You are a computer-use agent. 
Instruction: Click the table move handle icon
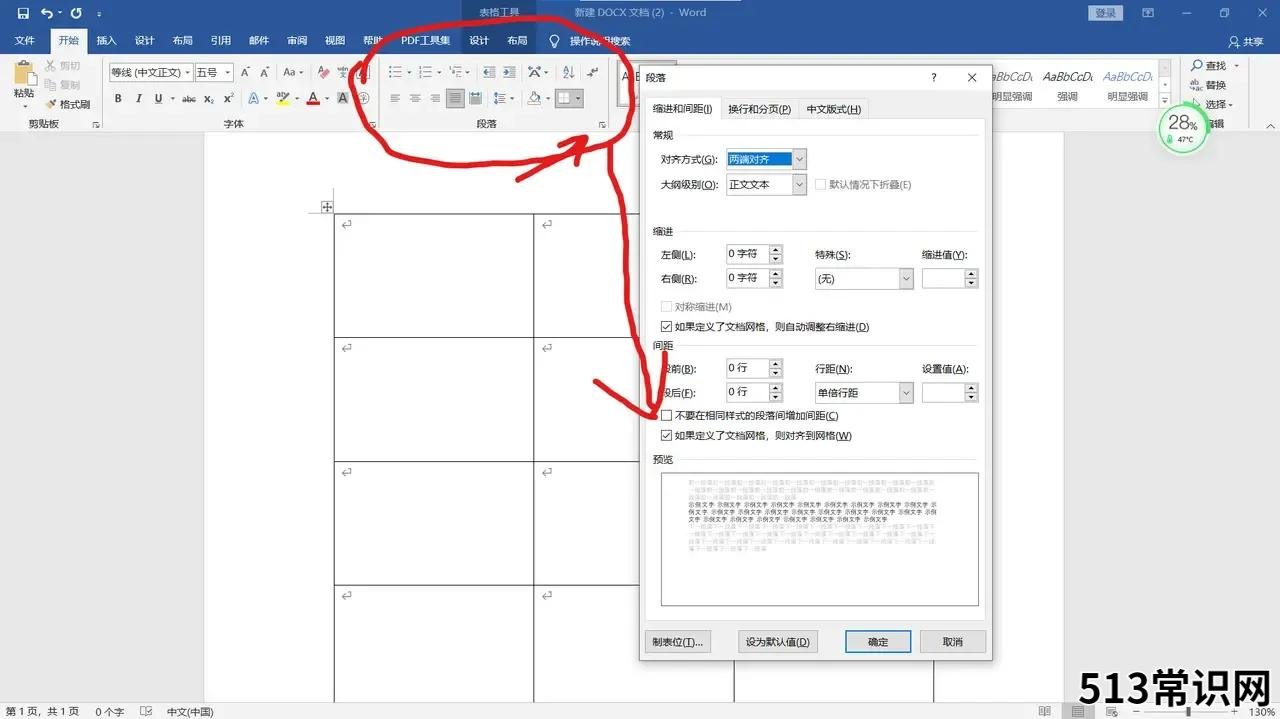point(327,207)
